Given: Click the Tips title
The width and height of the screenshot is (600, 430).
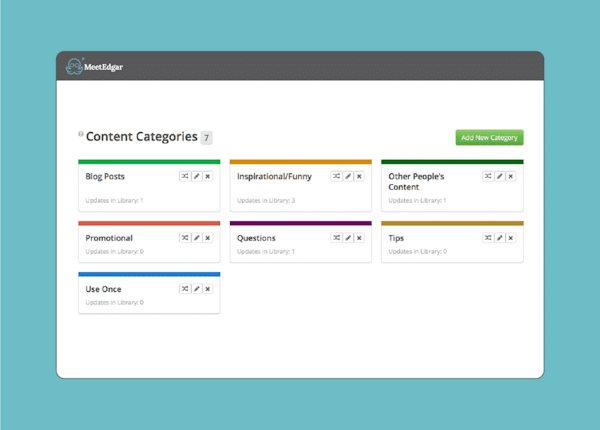Looking at the screenshot, I should click(x=396, y=238).
